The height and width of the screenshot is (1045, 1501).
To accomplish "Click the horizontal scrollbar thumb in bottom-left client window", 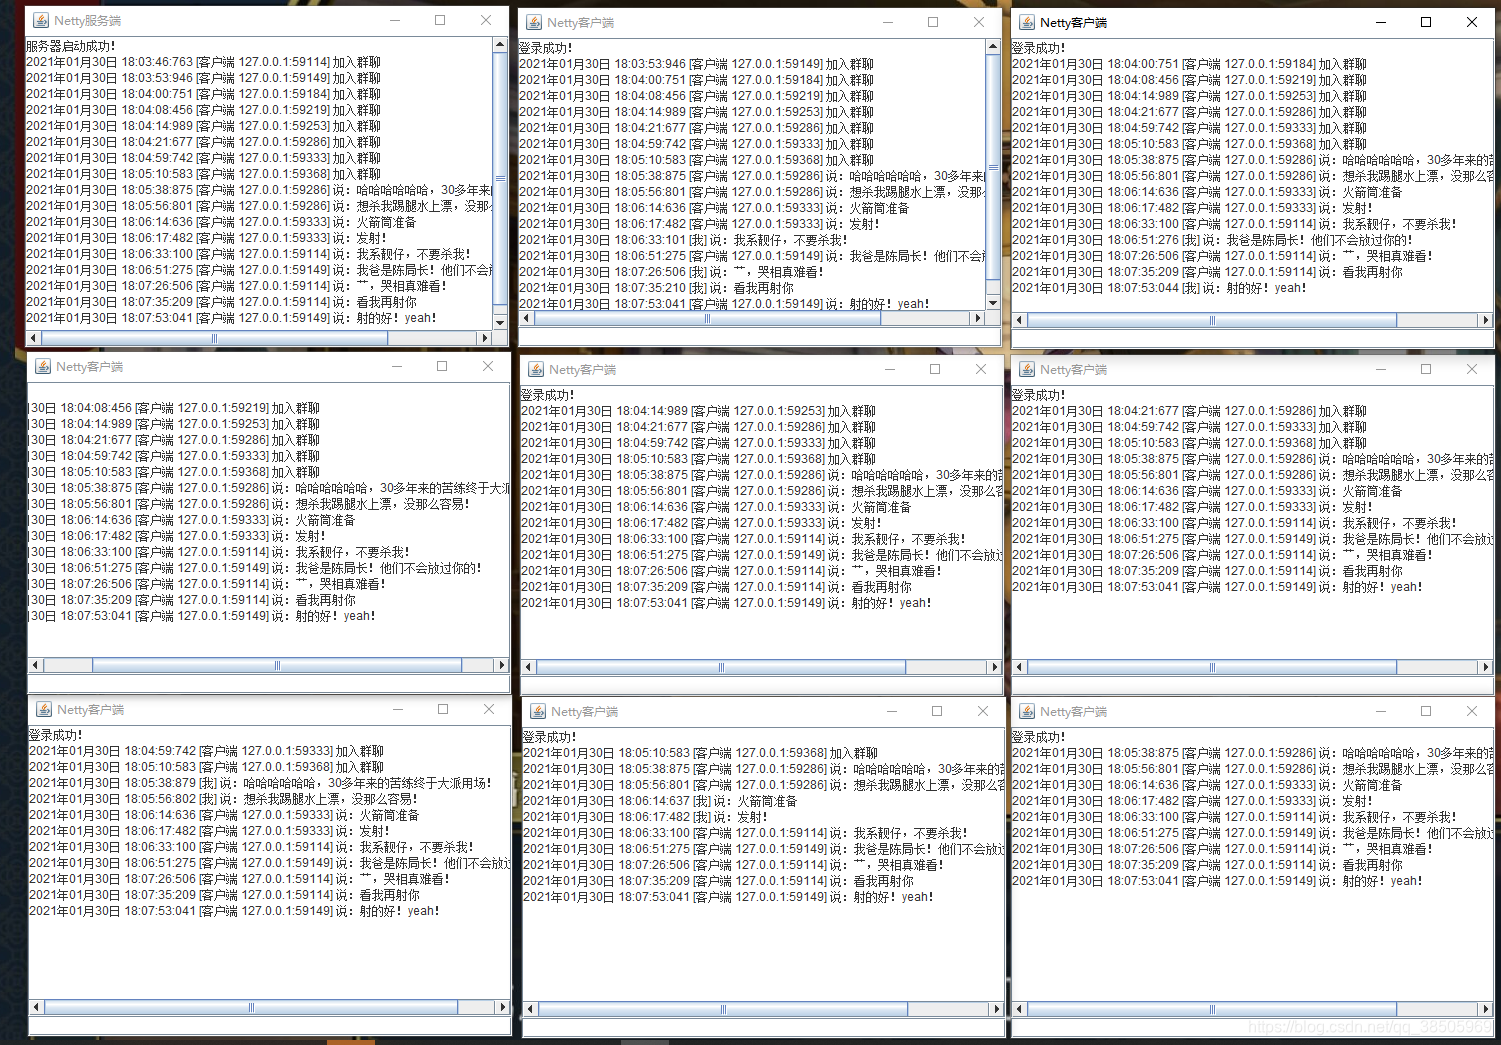I will (x=251, y=1007).
